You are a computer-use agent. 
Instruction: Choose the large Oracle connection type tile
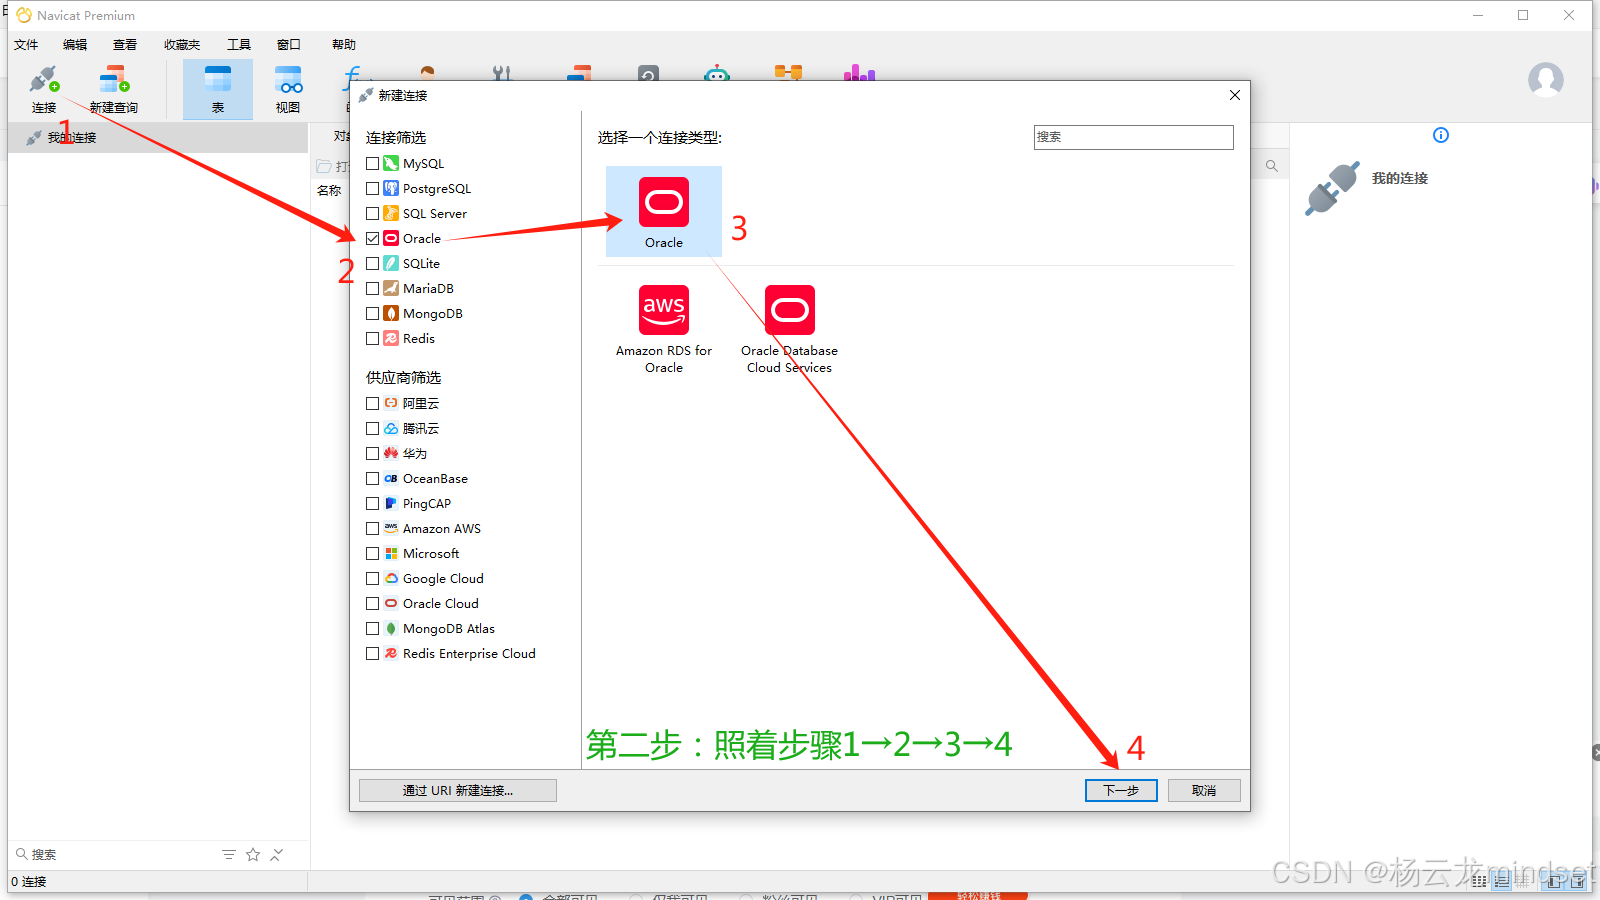point(664,212)
